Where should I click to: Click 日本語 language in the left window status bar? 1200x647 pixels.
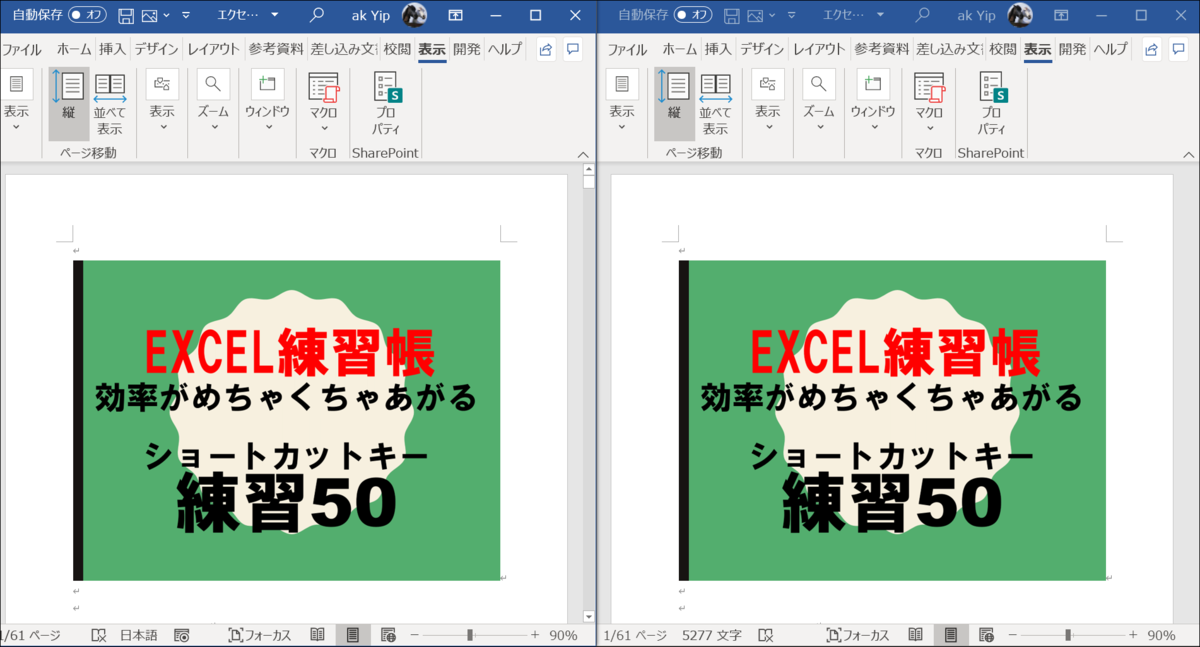pyautogui.click(x=139, y=635)
